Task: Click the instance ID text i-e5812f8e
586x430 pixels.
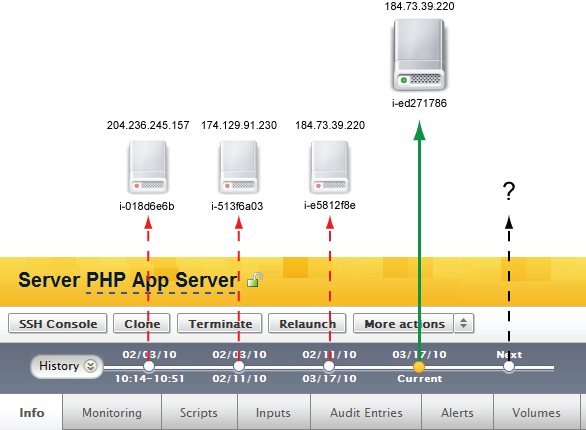Action: (329, 205)
